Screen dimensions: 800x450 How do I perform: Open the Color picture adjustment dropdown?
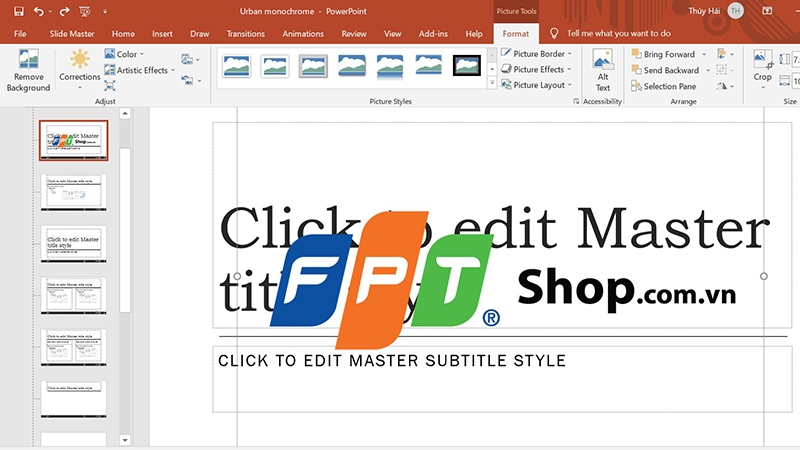pos(124,54)
